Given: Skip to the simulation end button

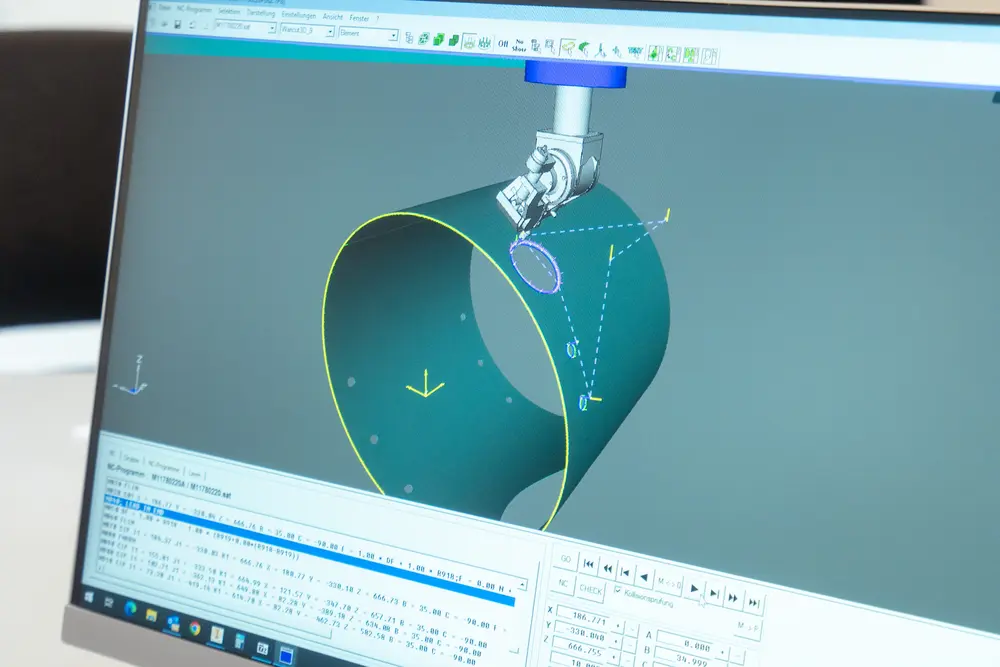Looking at the screenshot, I should pyautogui.click(x=754, y=603).
